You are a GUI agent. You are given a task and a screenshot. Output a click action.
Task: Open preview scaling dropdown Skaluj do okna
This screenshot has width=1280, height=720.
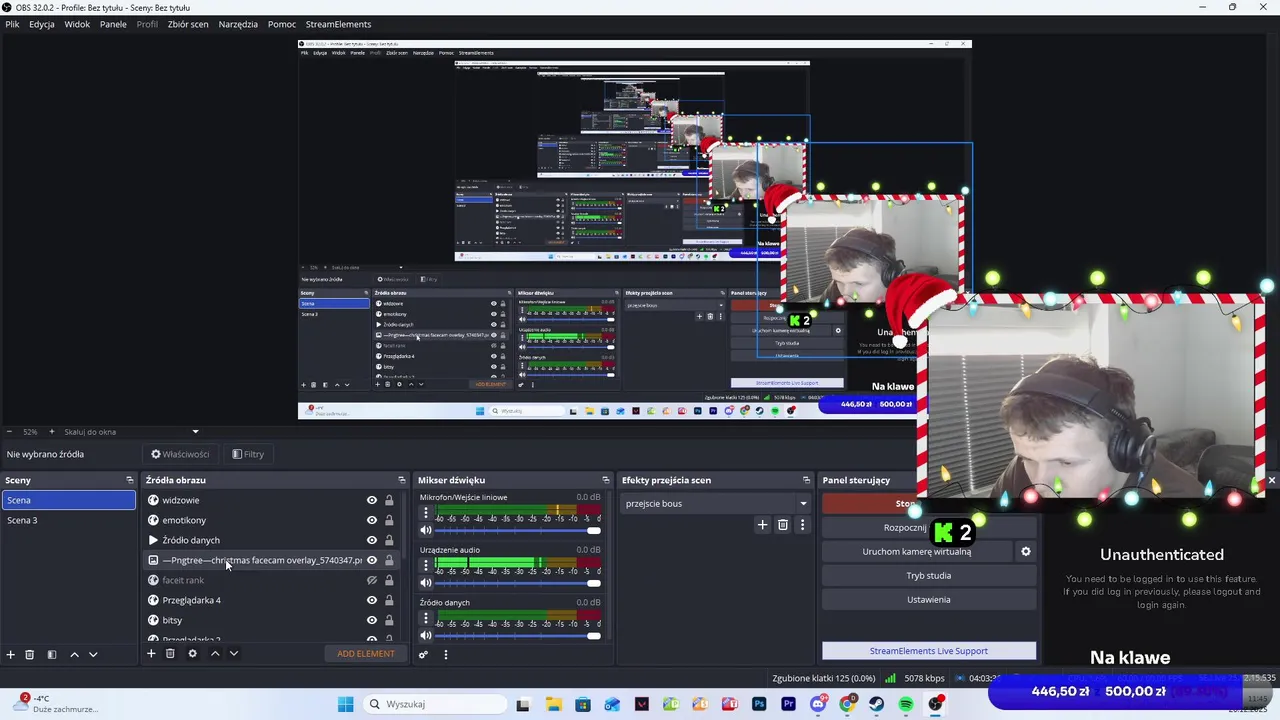click(x=132, y=432)
